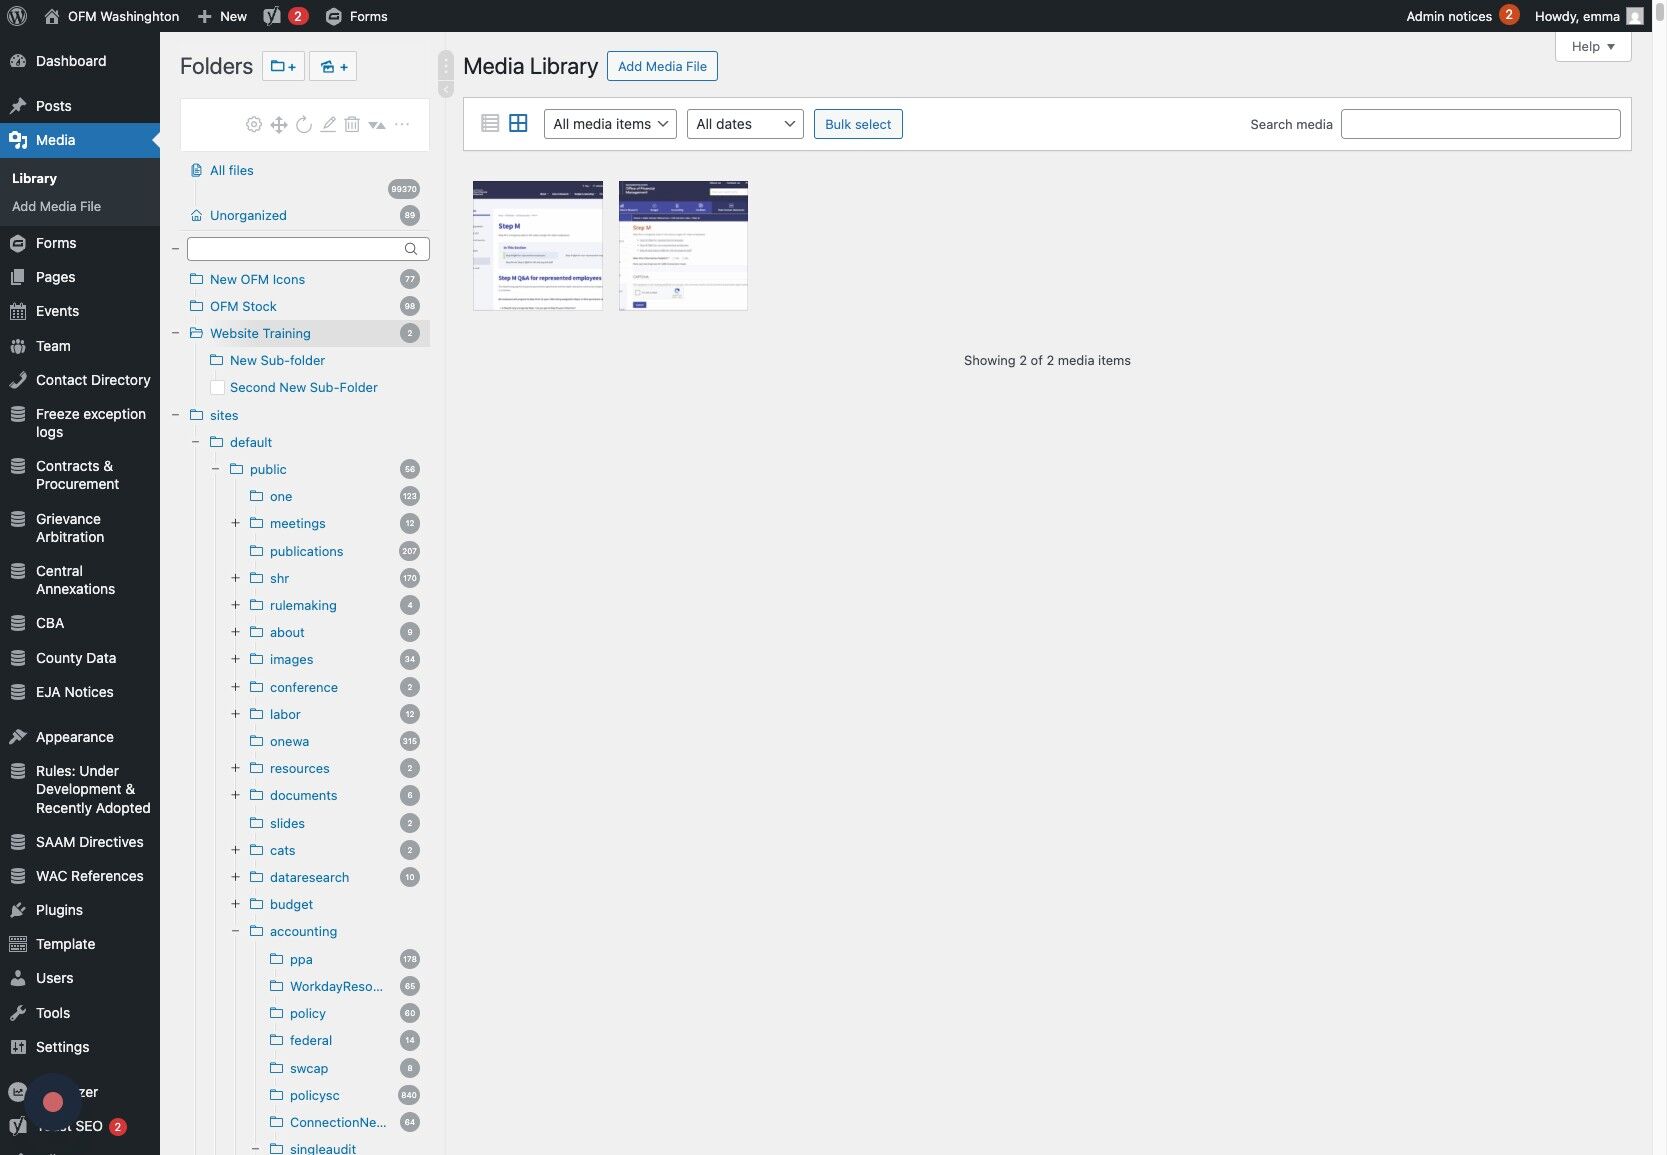This screenshot has height=1155, width=1667.
Task: Click the Add Media File button
Action: pyautogui.click(x=662, y=66)
